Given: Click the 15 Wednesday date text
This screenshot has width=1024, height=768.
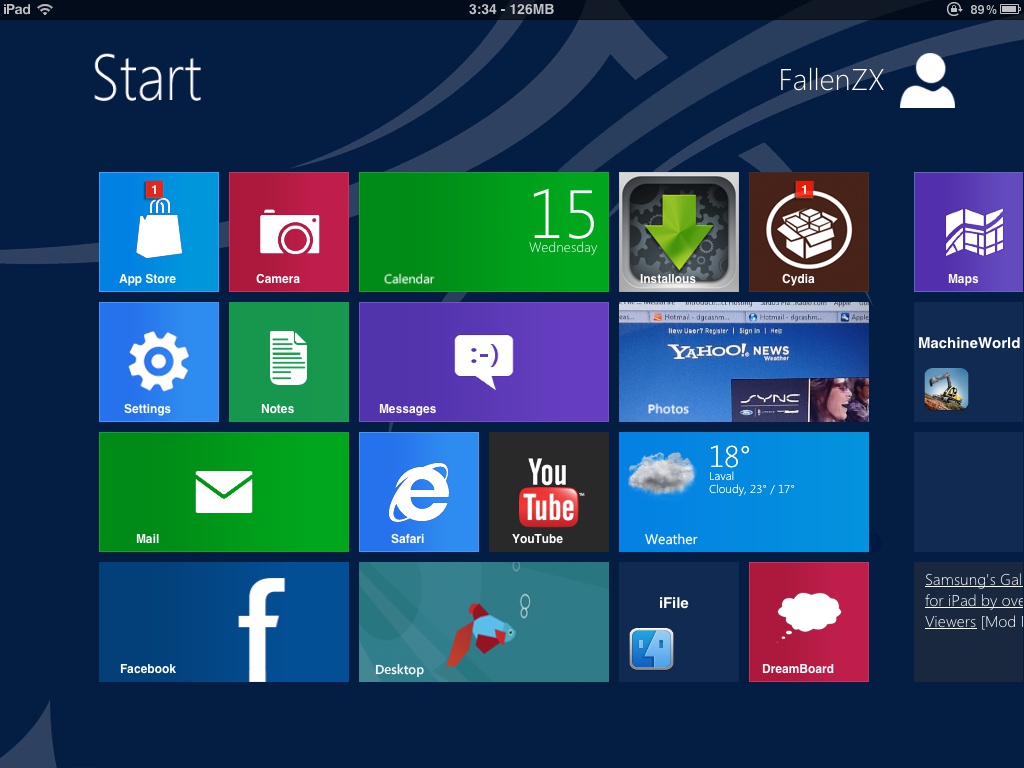Looking at the screenshot, I should (563, 221).
